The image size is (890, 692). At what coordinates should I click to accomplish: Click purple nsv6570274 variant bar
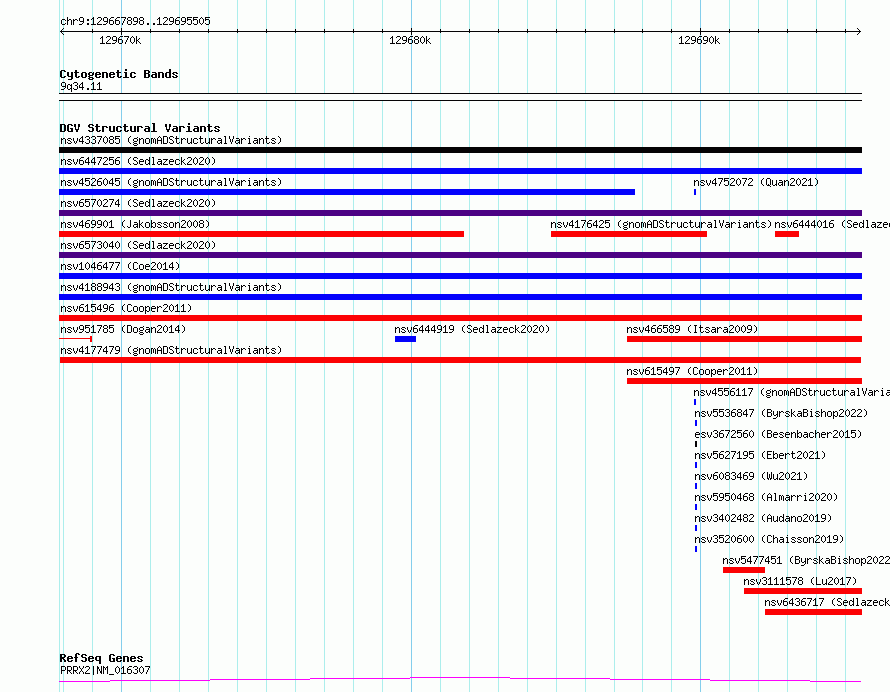pos(460,213)
